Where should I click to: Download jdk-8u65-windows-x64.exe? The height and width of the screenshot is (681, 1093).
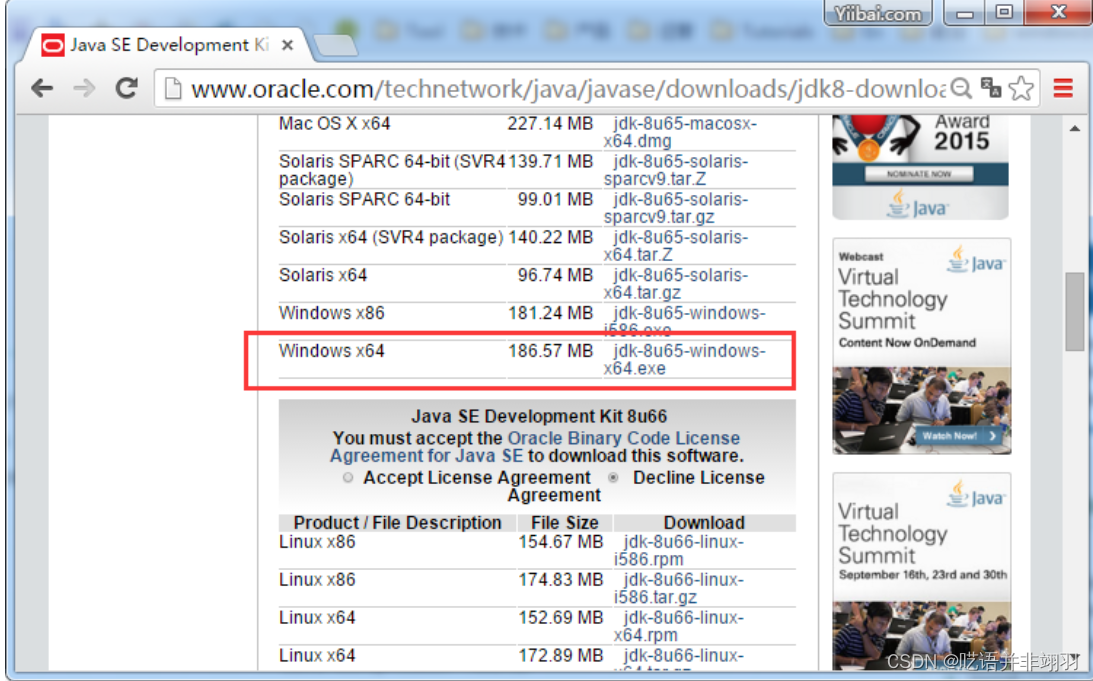click(x=684, y=360)
